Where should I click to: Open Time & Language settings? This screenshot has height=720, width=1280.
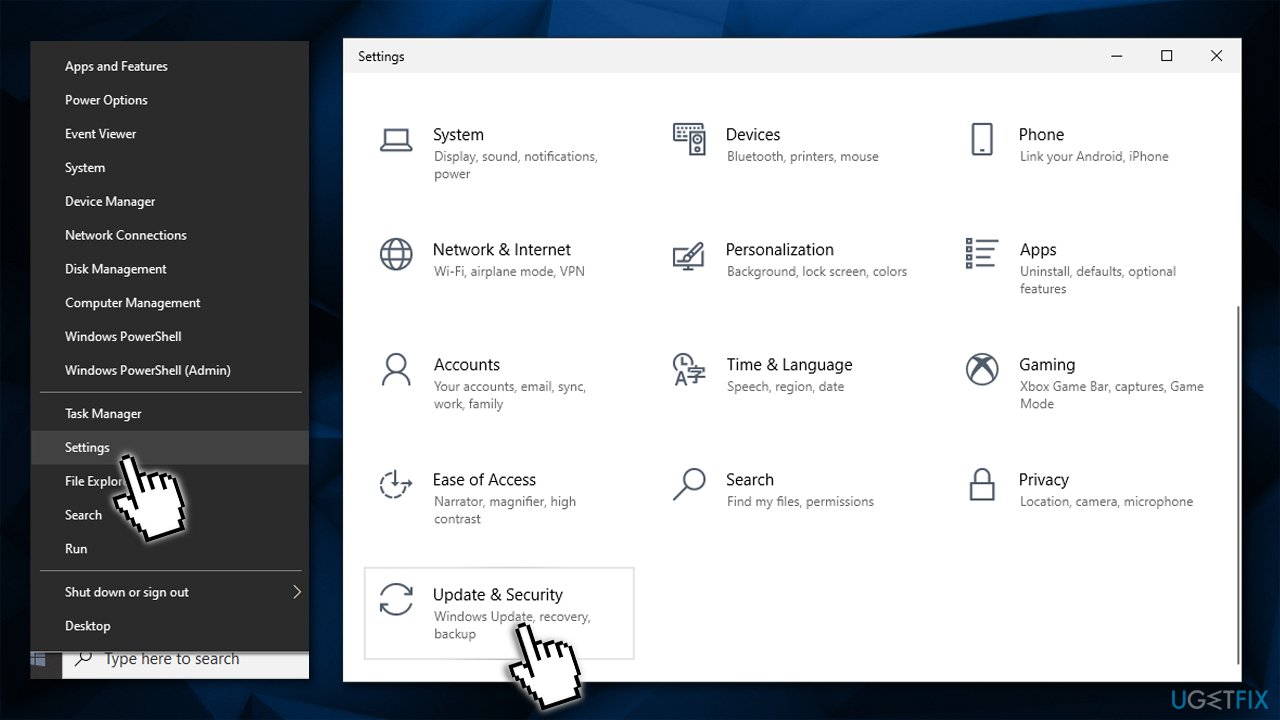792,384
